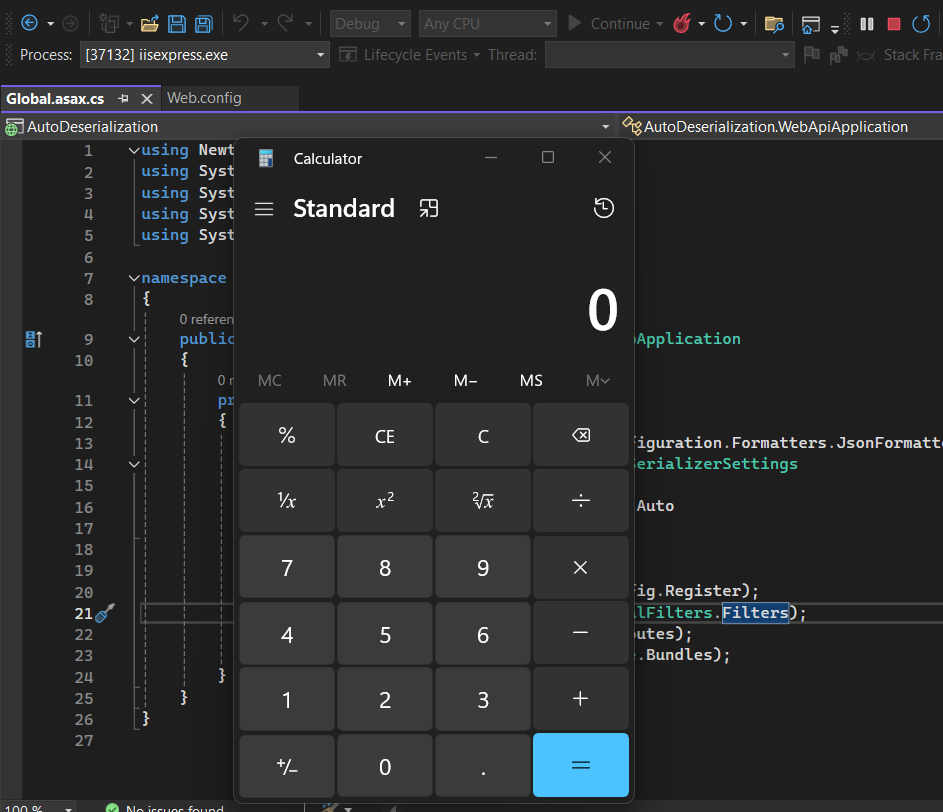Screen dimensions: 943x812
Task: Pin the Global.asax.cs tab
Action: coord(123,98)
